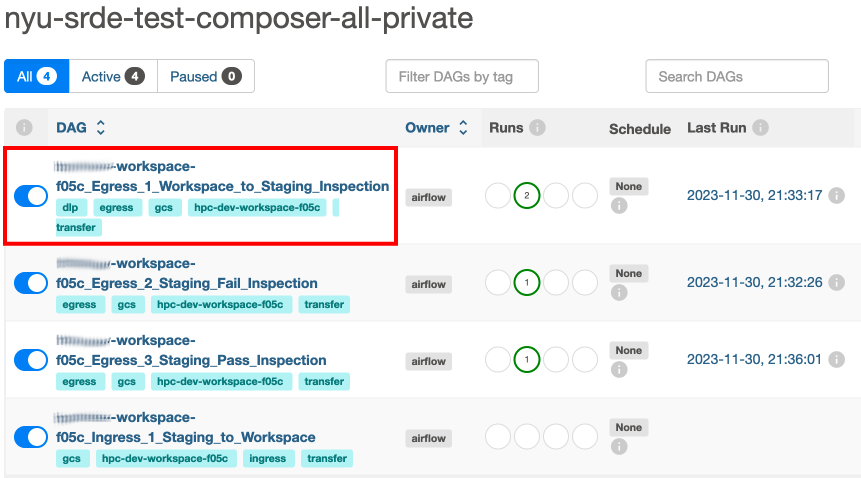Click info icon next to 21:33:17 last run
This screenshot has height=478, width=861.
tap(836, 195)
